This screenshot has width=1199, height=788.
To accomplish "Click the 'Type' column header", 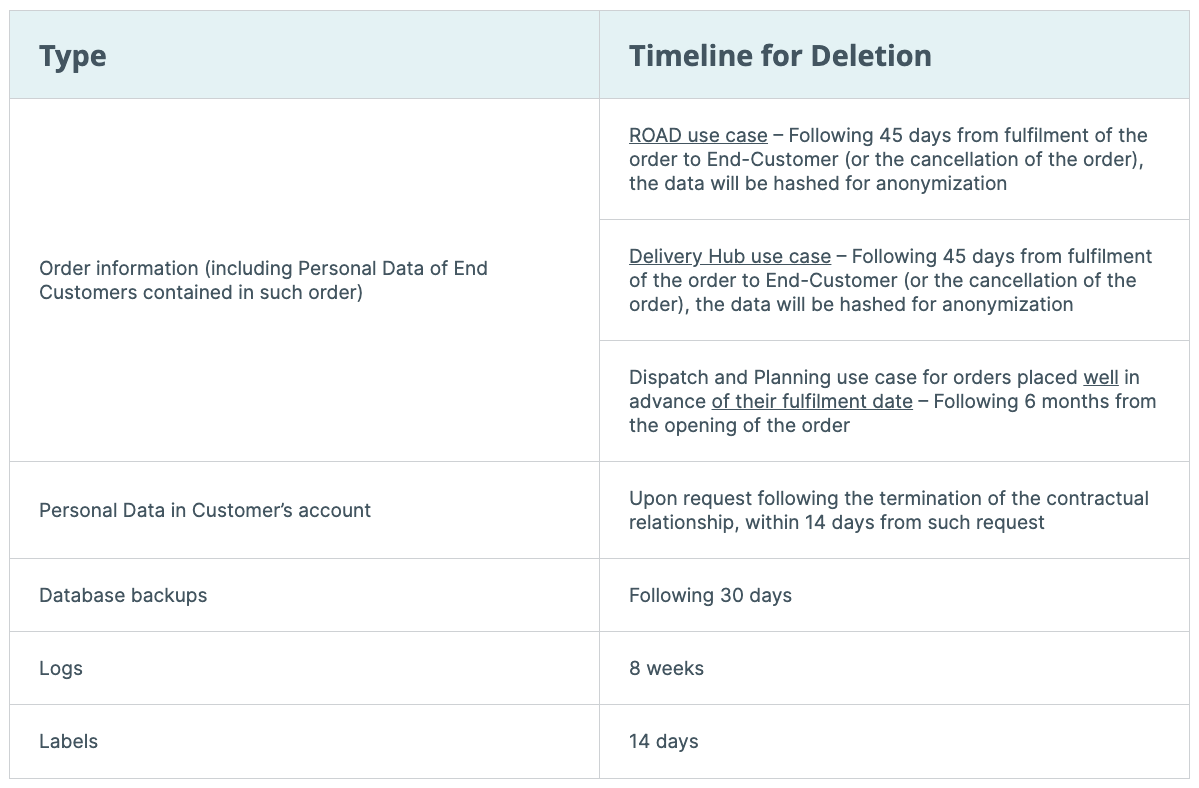I will (73, 56).
